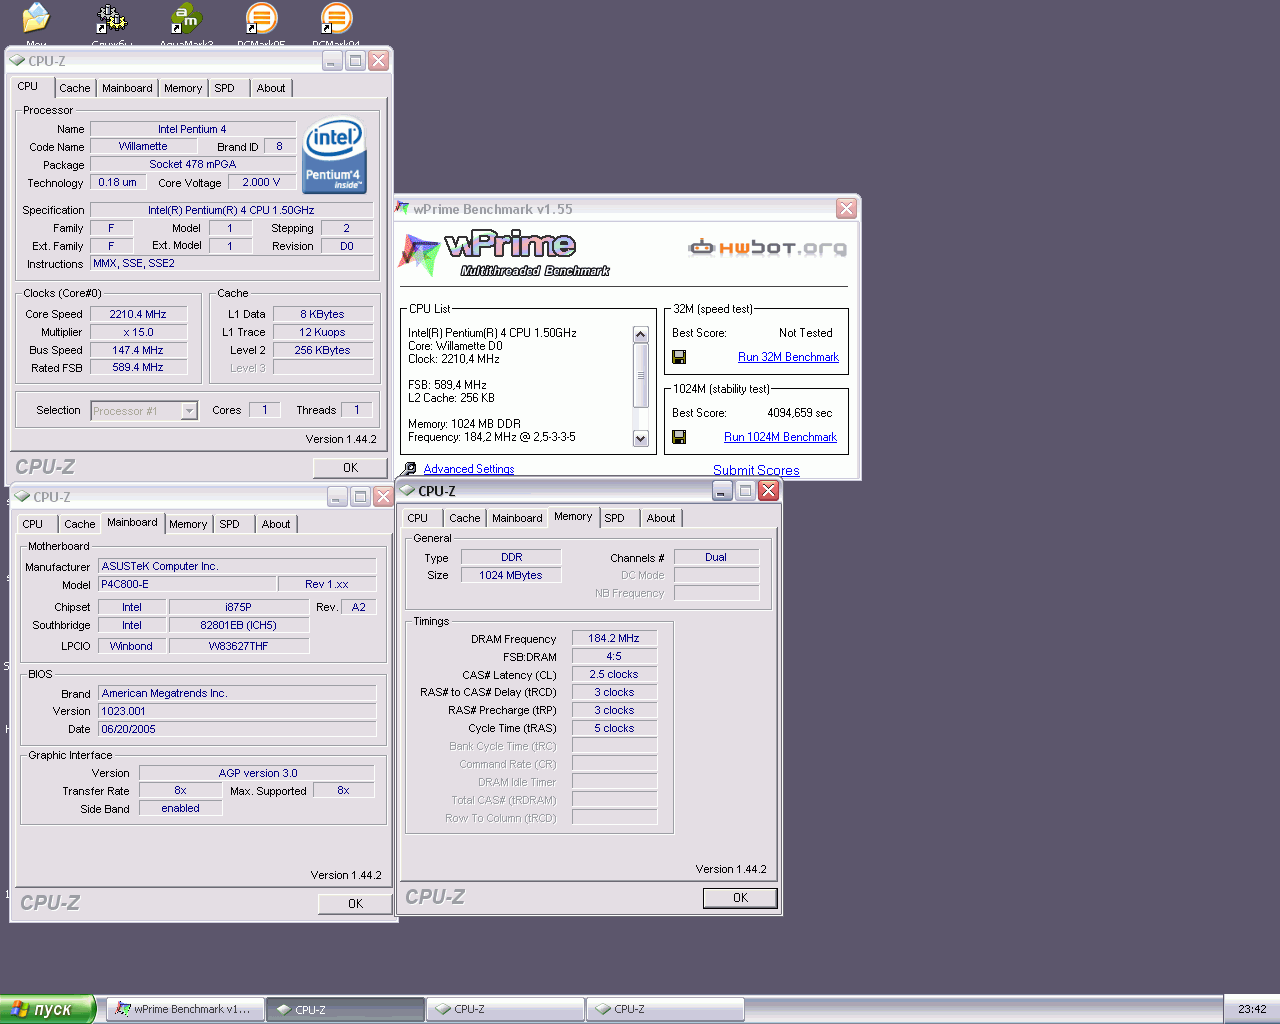Screen dimensions: 1280x1024
Task: Launch the AquaMark3 desktop icon
Action: point(186,18)
